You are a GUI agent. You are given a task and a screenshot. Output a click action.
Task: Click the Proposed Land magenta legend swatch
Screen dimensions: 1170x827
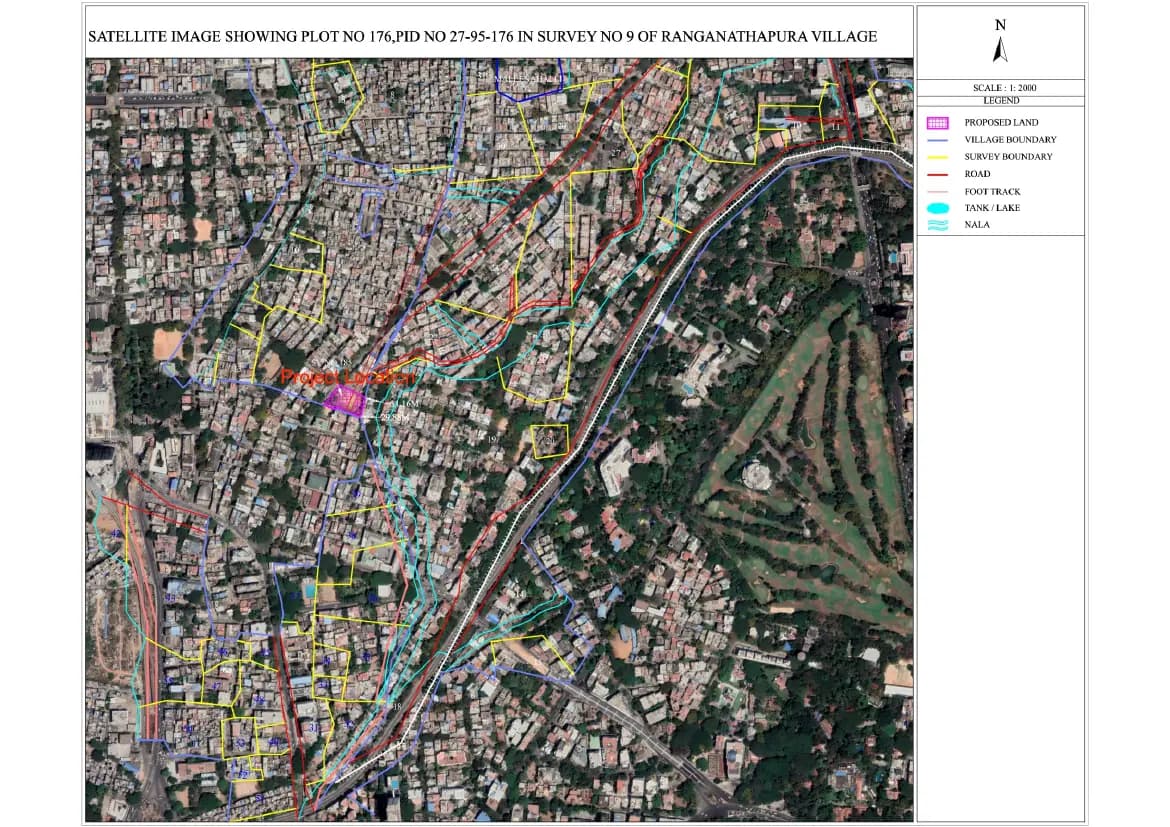point(937,122)
